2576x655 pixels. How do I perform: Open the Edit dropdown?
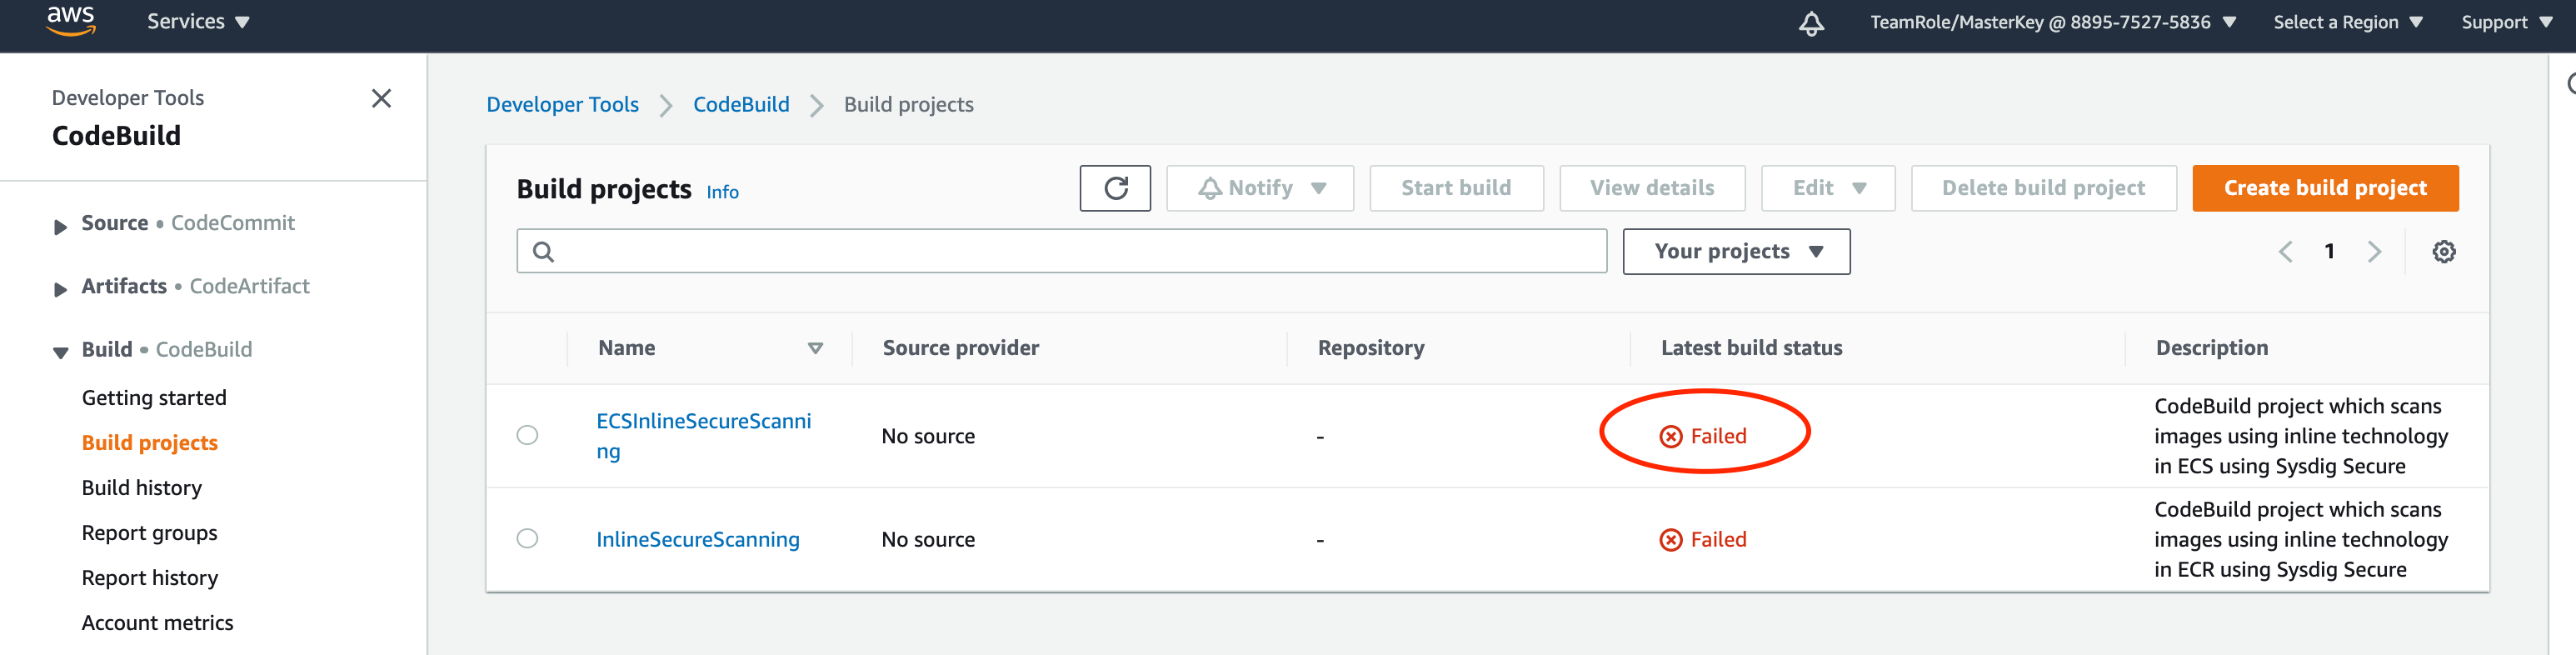(1828, 188)
